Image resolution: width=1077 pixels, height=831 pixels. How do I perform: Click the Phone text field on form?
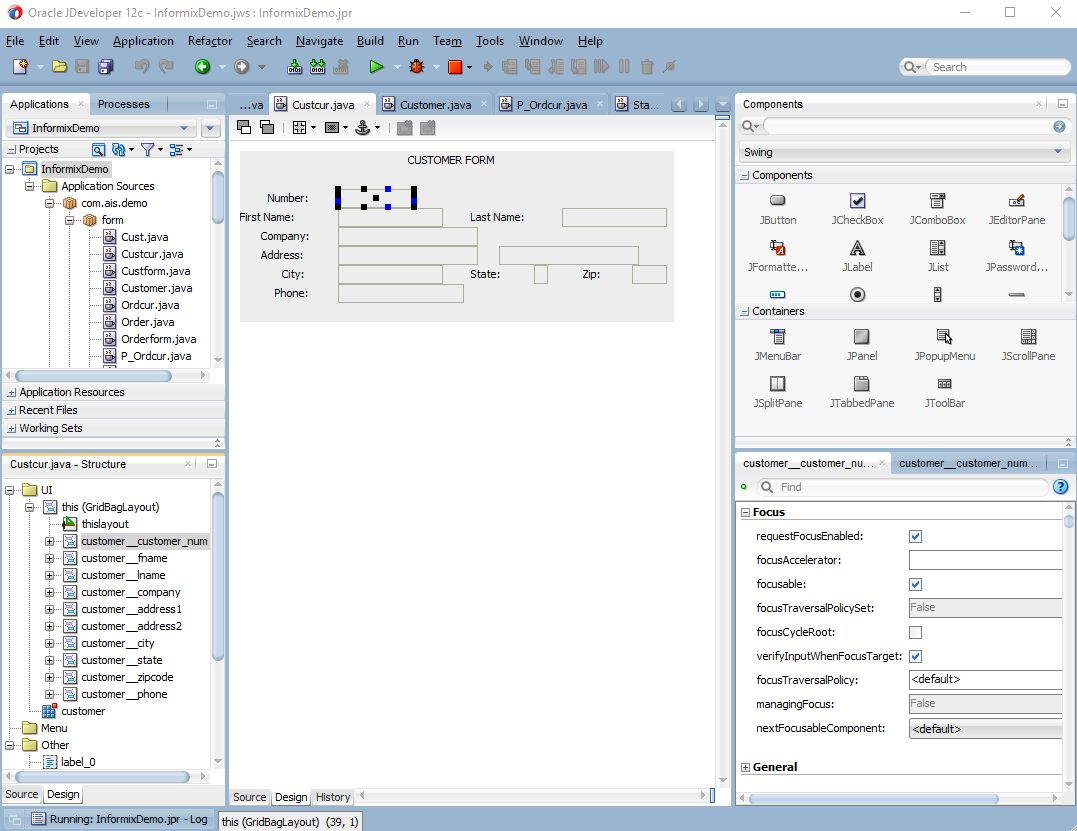click(400, 294)
